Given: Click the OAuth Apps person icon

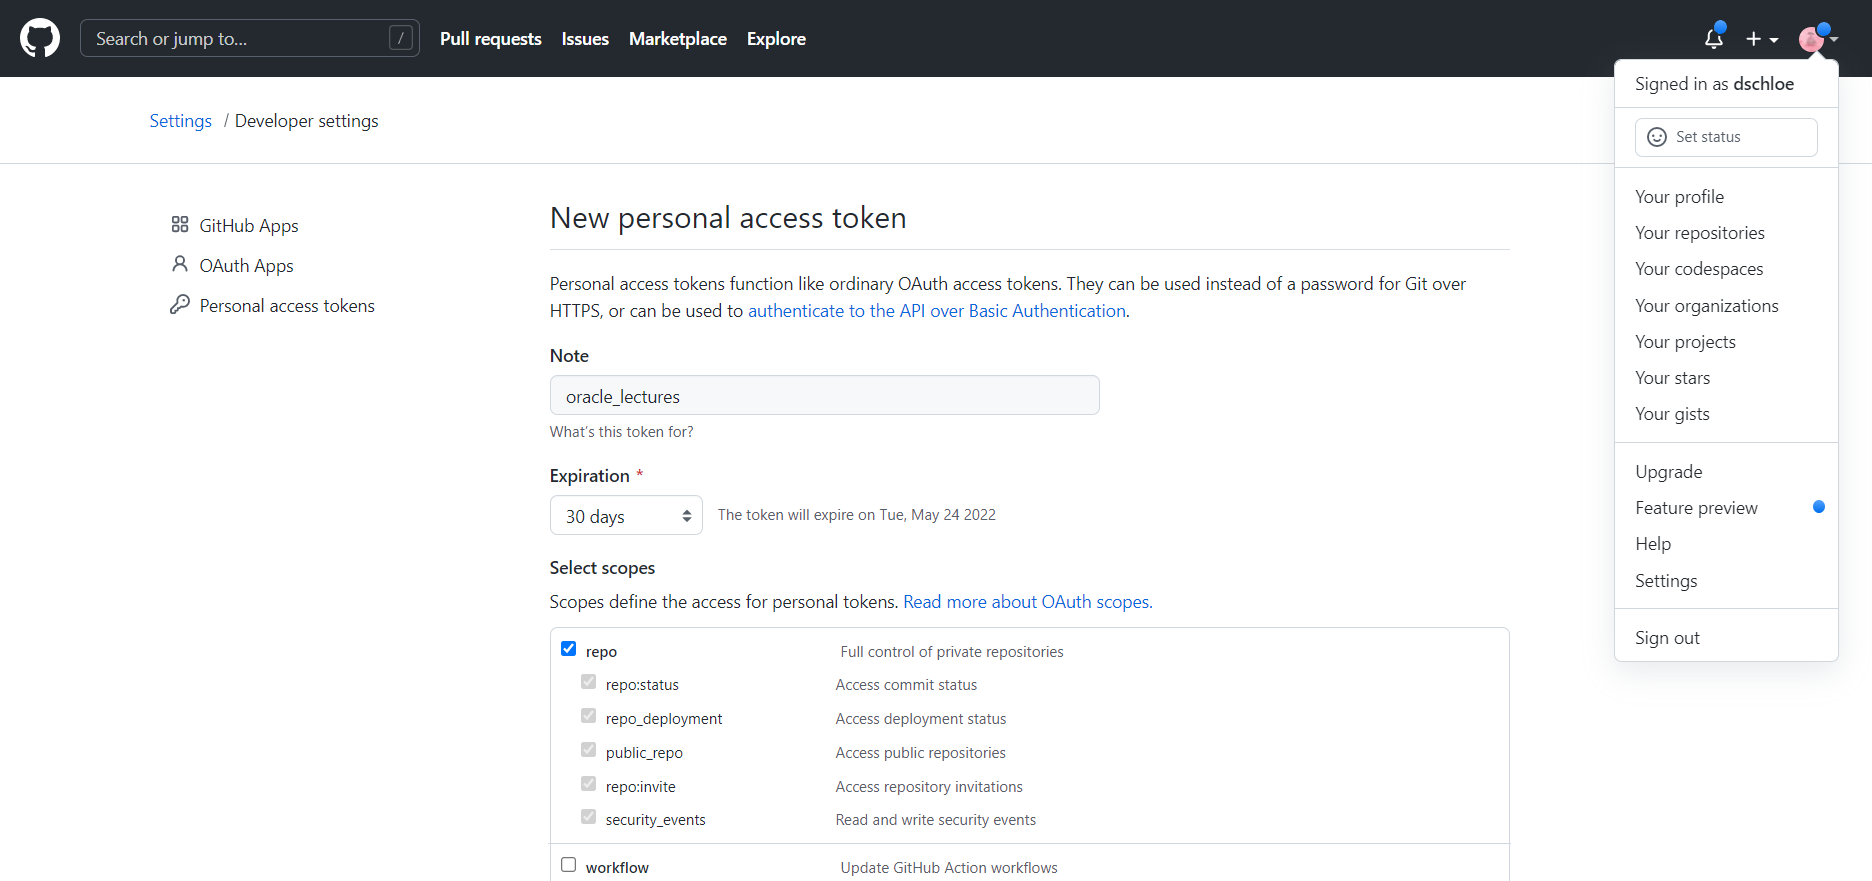Looking at the screenshot, I should pyautogui.click(x=180, y=264).
